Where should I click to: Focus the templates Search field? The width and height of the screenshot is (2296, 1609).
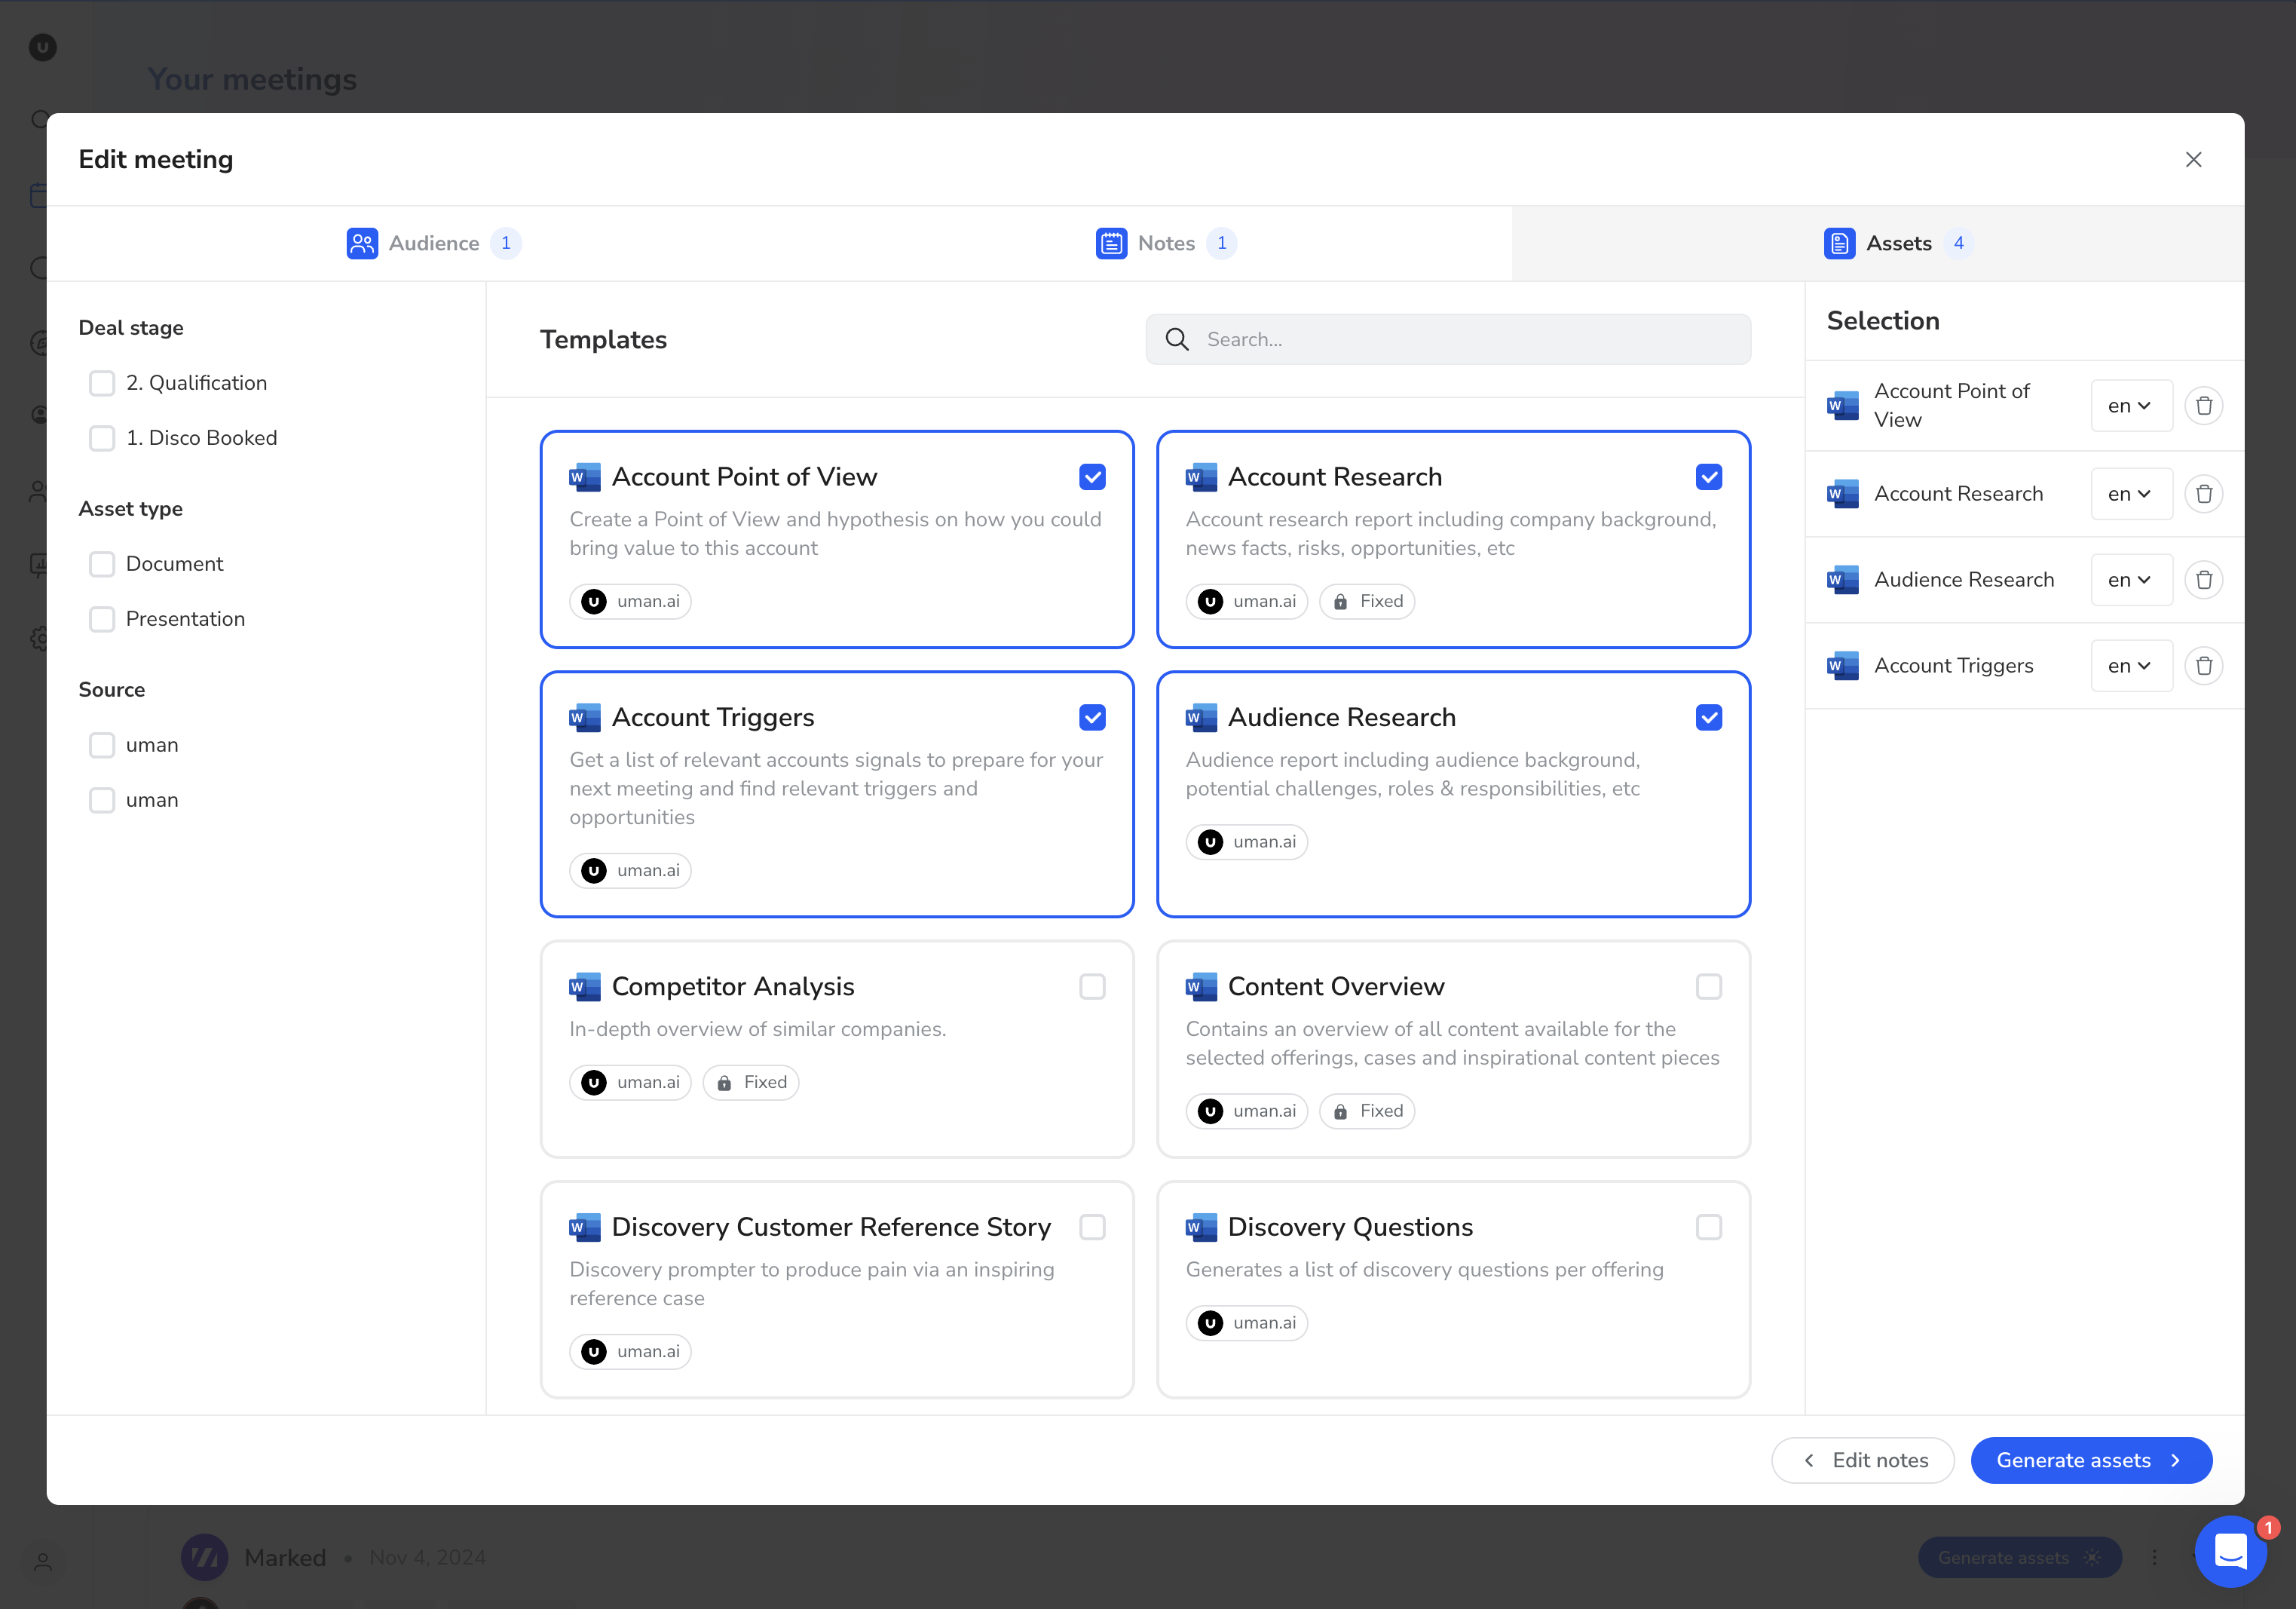pos(1470,340)
